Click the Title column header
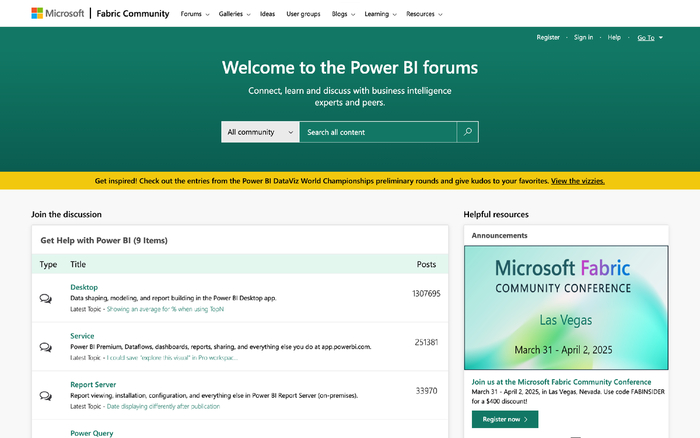Screen dimensions: 700x438 78,264
